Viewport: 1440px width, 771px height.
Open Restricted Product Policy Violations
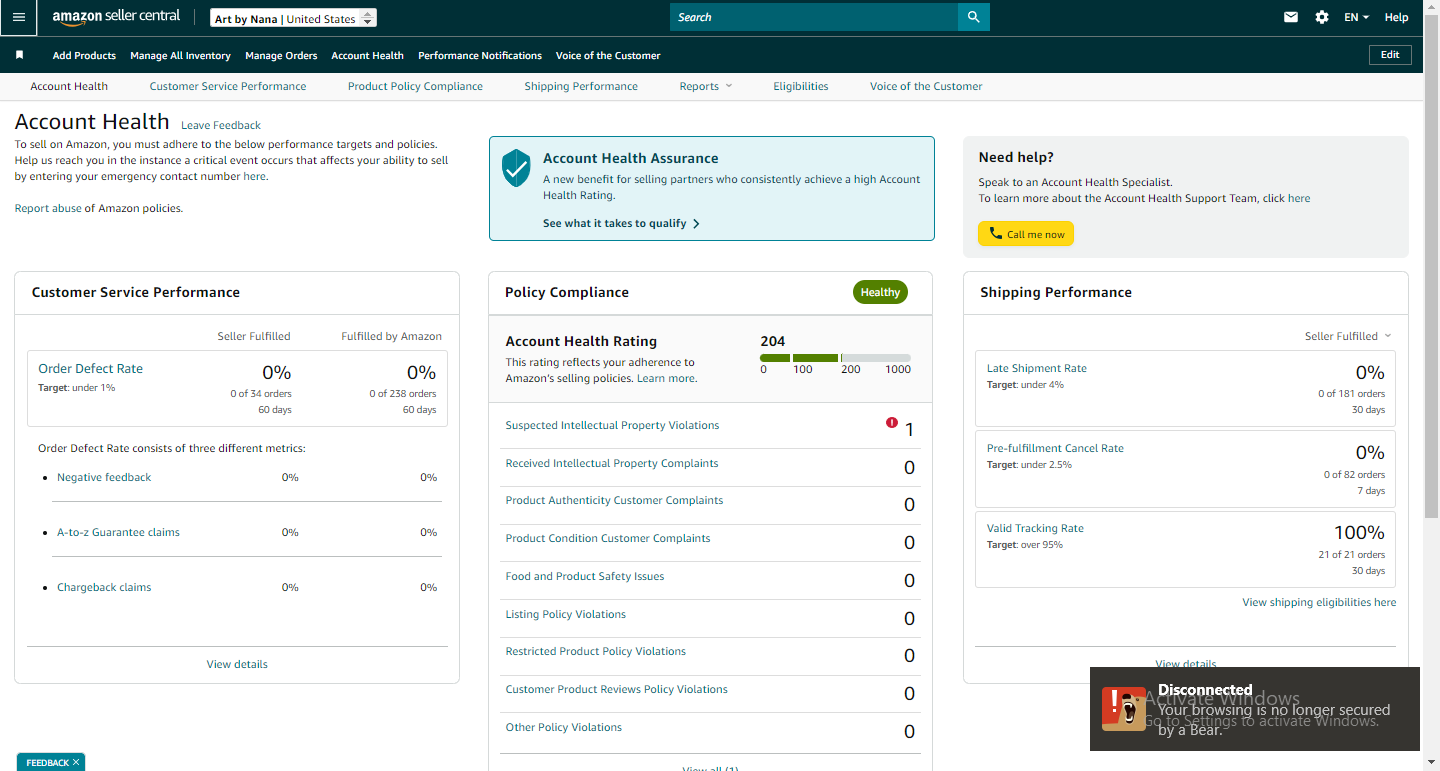click(x=596, y=651)
